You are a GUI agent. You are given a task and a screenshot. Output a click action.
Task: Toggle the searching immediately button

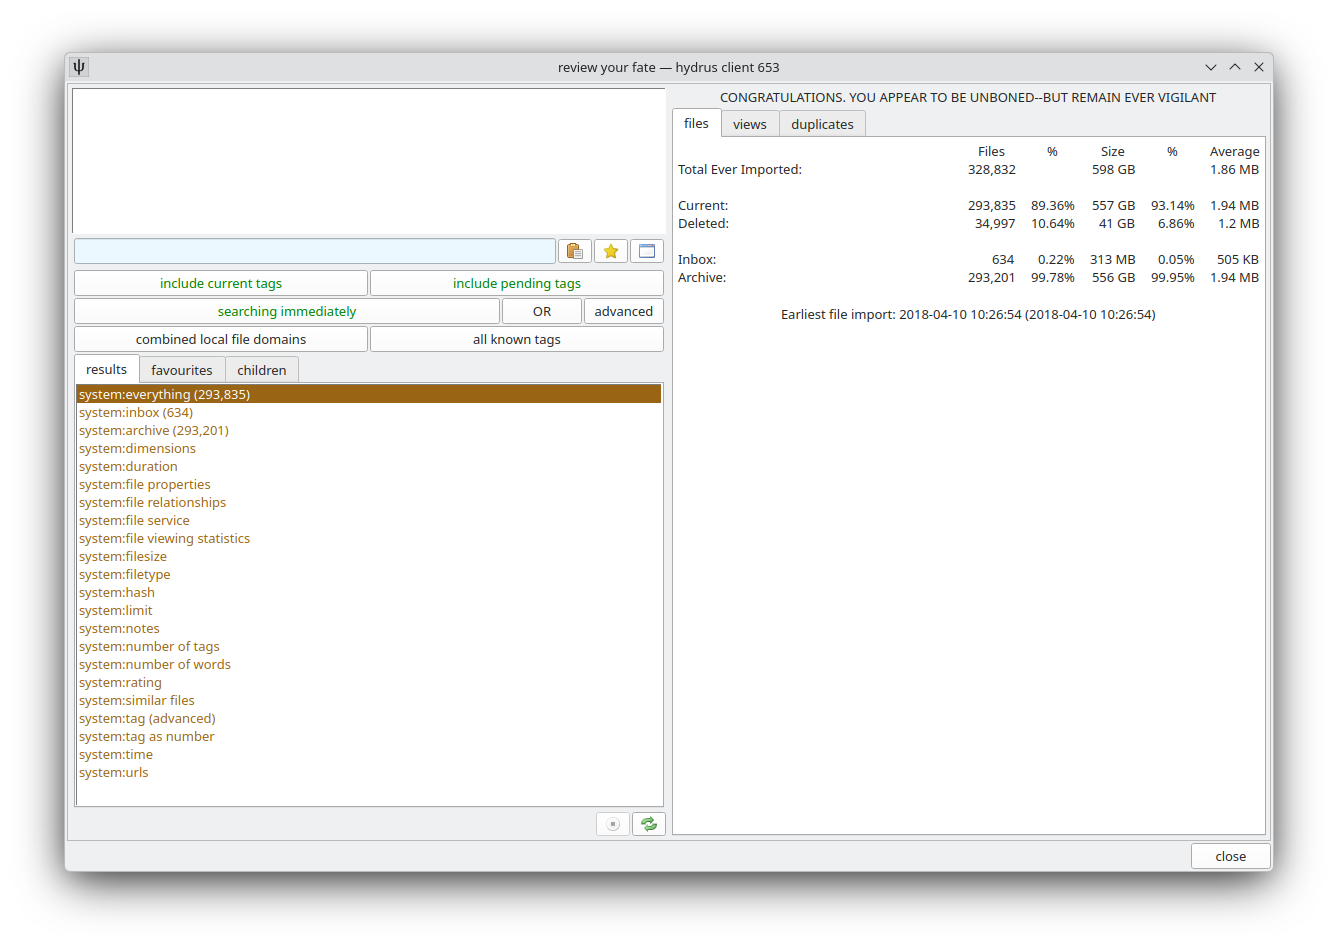tap(287, 311)
